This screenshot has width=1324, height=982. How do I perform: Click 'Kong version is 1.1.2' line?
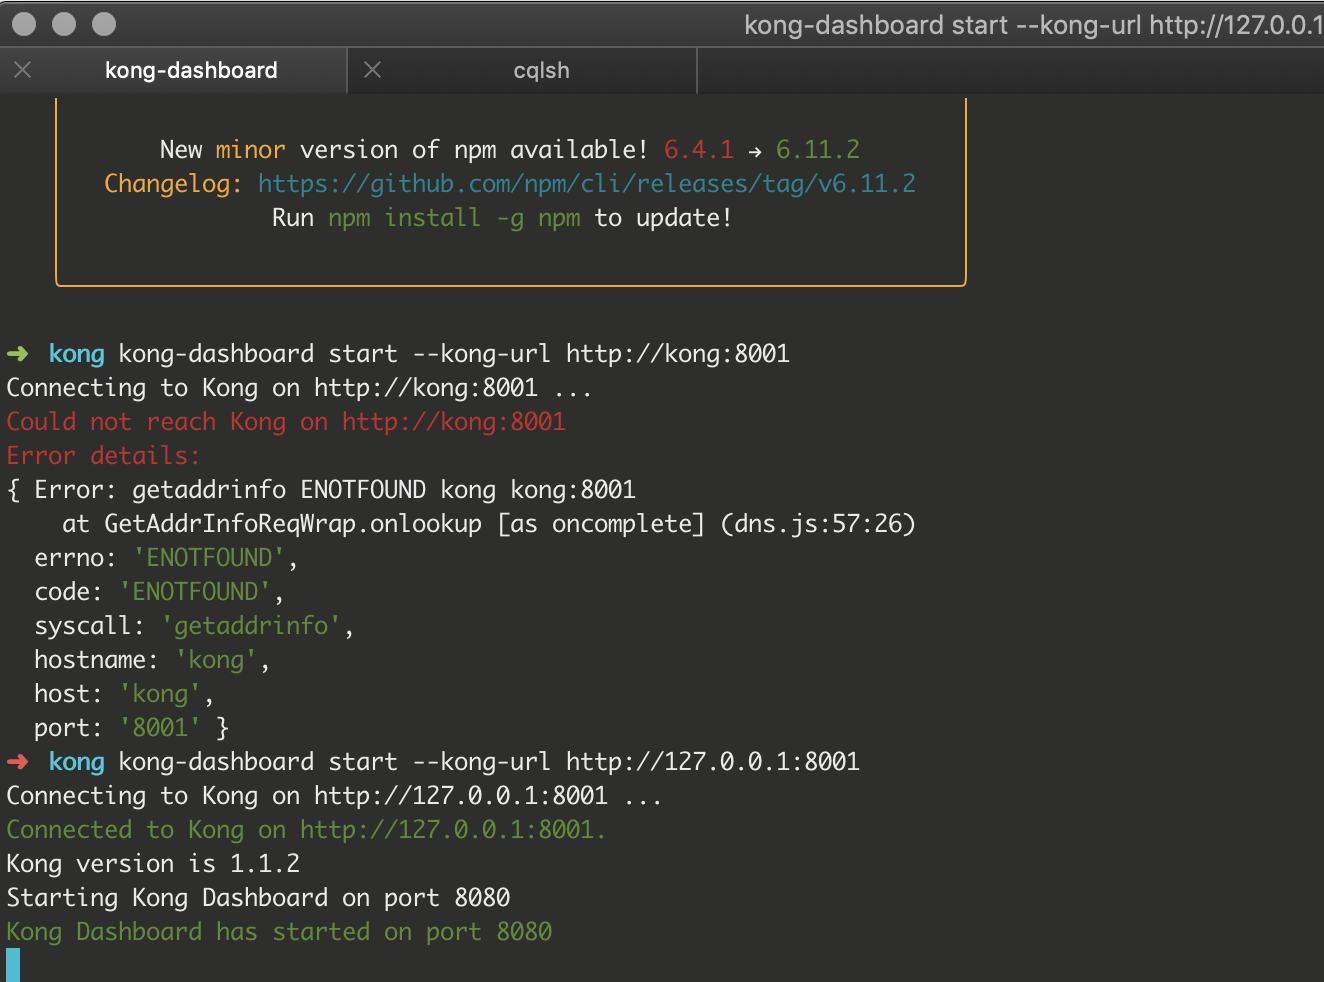pos(153,864)
